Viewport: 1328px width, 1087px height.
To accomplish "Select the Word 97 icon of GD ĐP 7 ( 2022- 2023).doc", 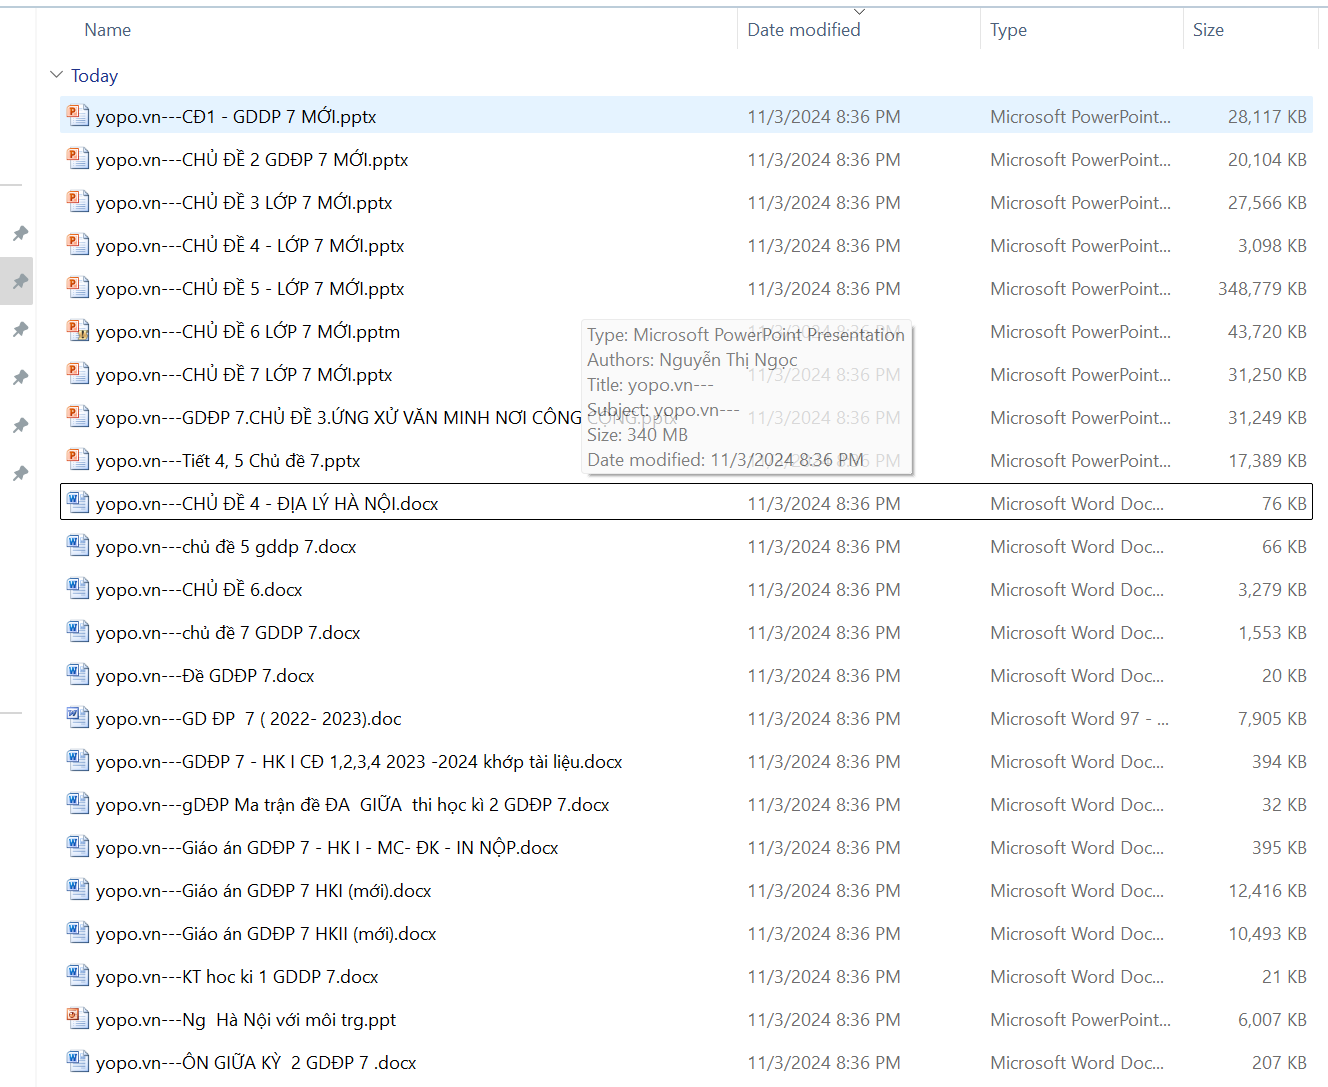I will [x=78, y=717].
